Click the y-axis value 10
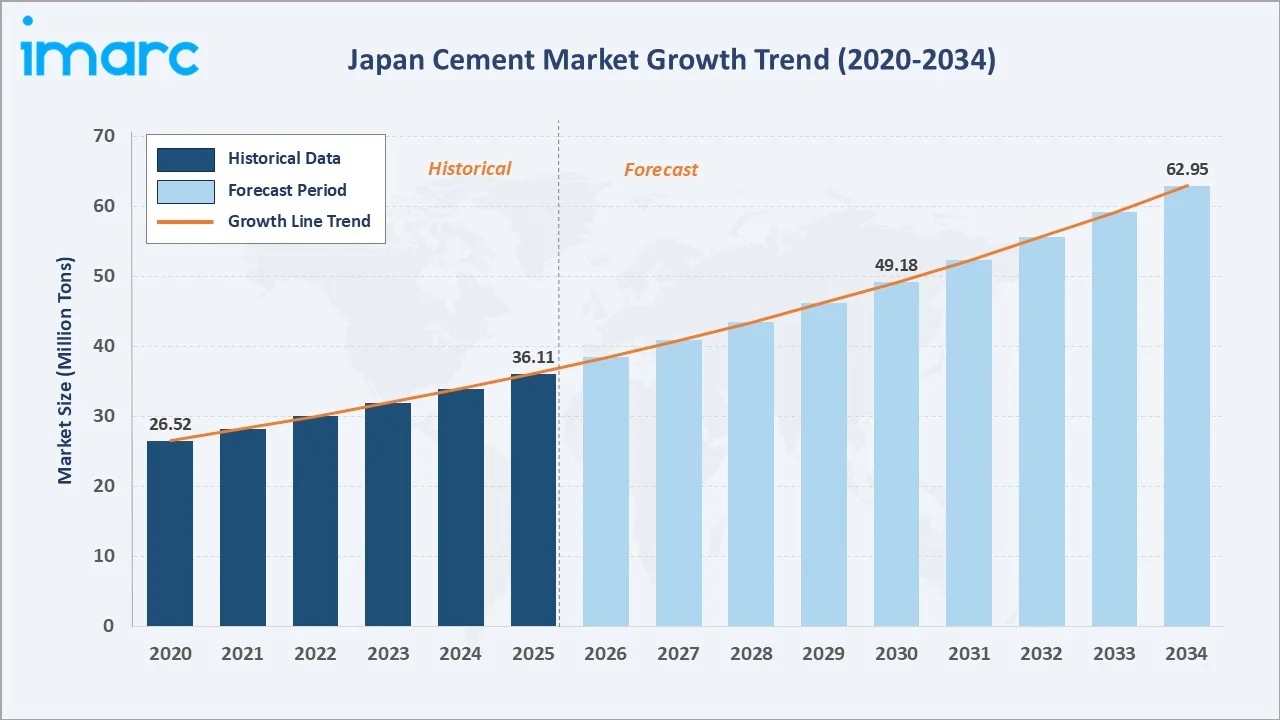Image resolution: width=1280 pixels, height=720 pixels. [x=105, y=556]
